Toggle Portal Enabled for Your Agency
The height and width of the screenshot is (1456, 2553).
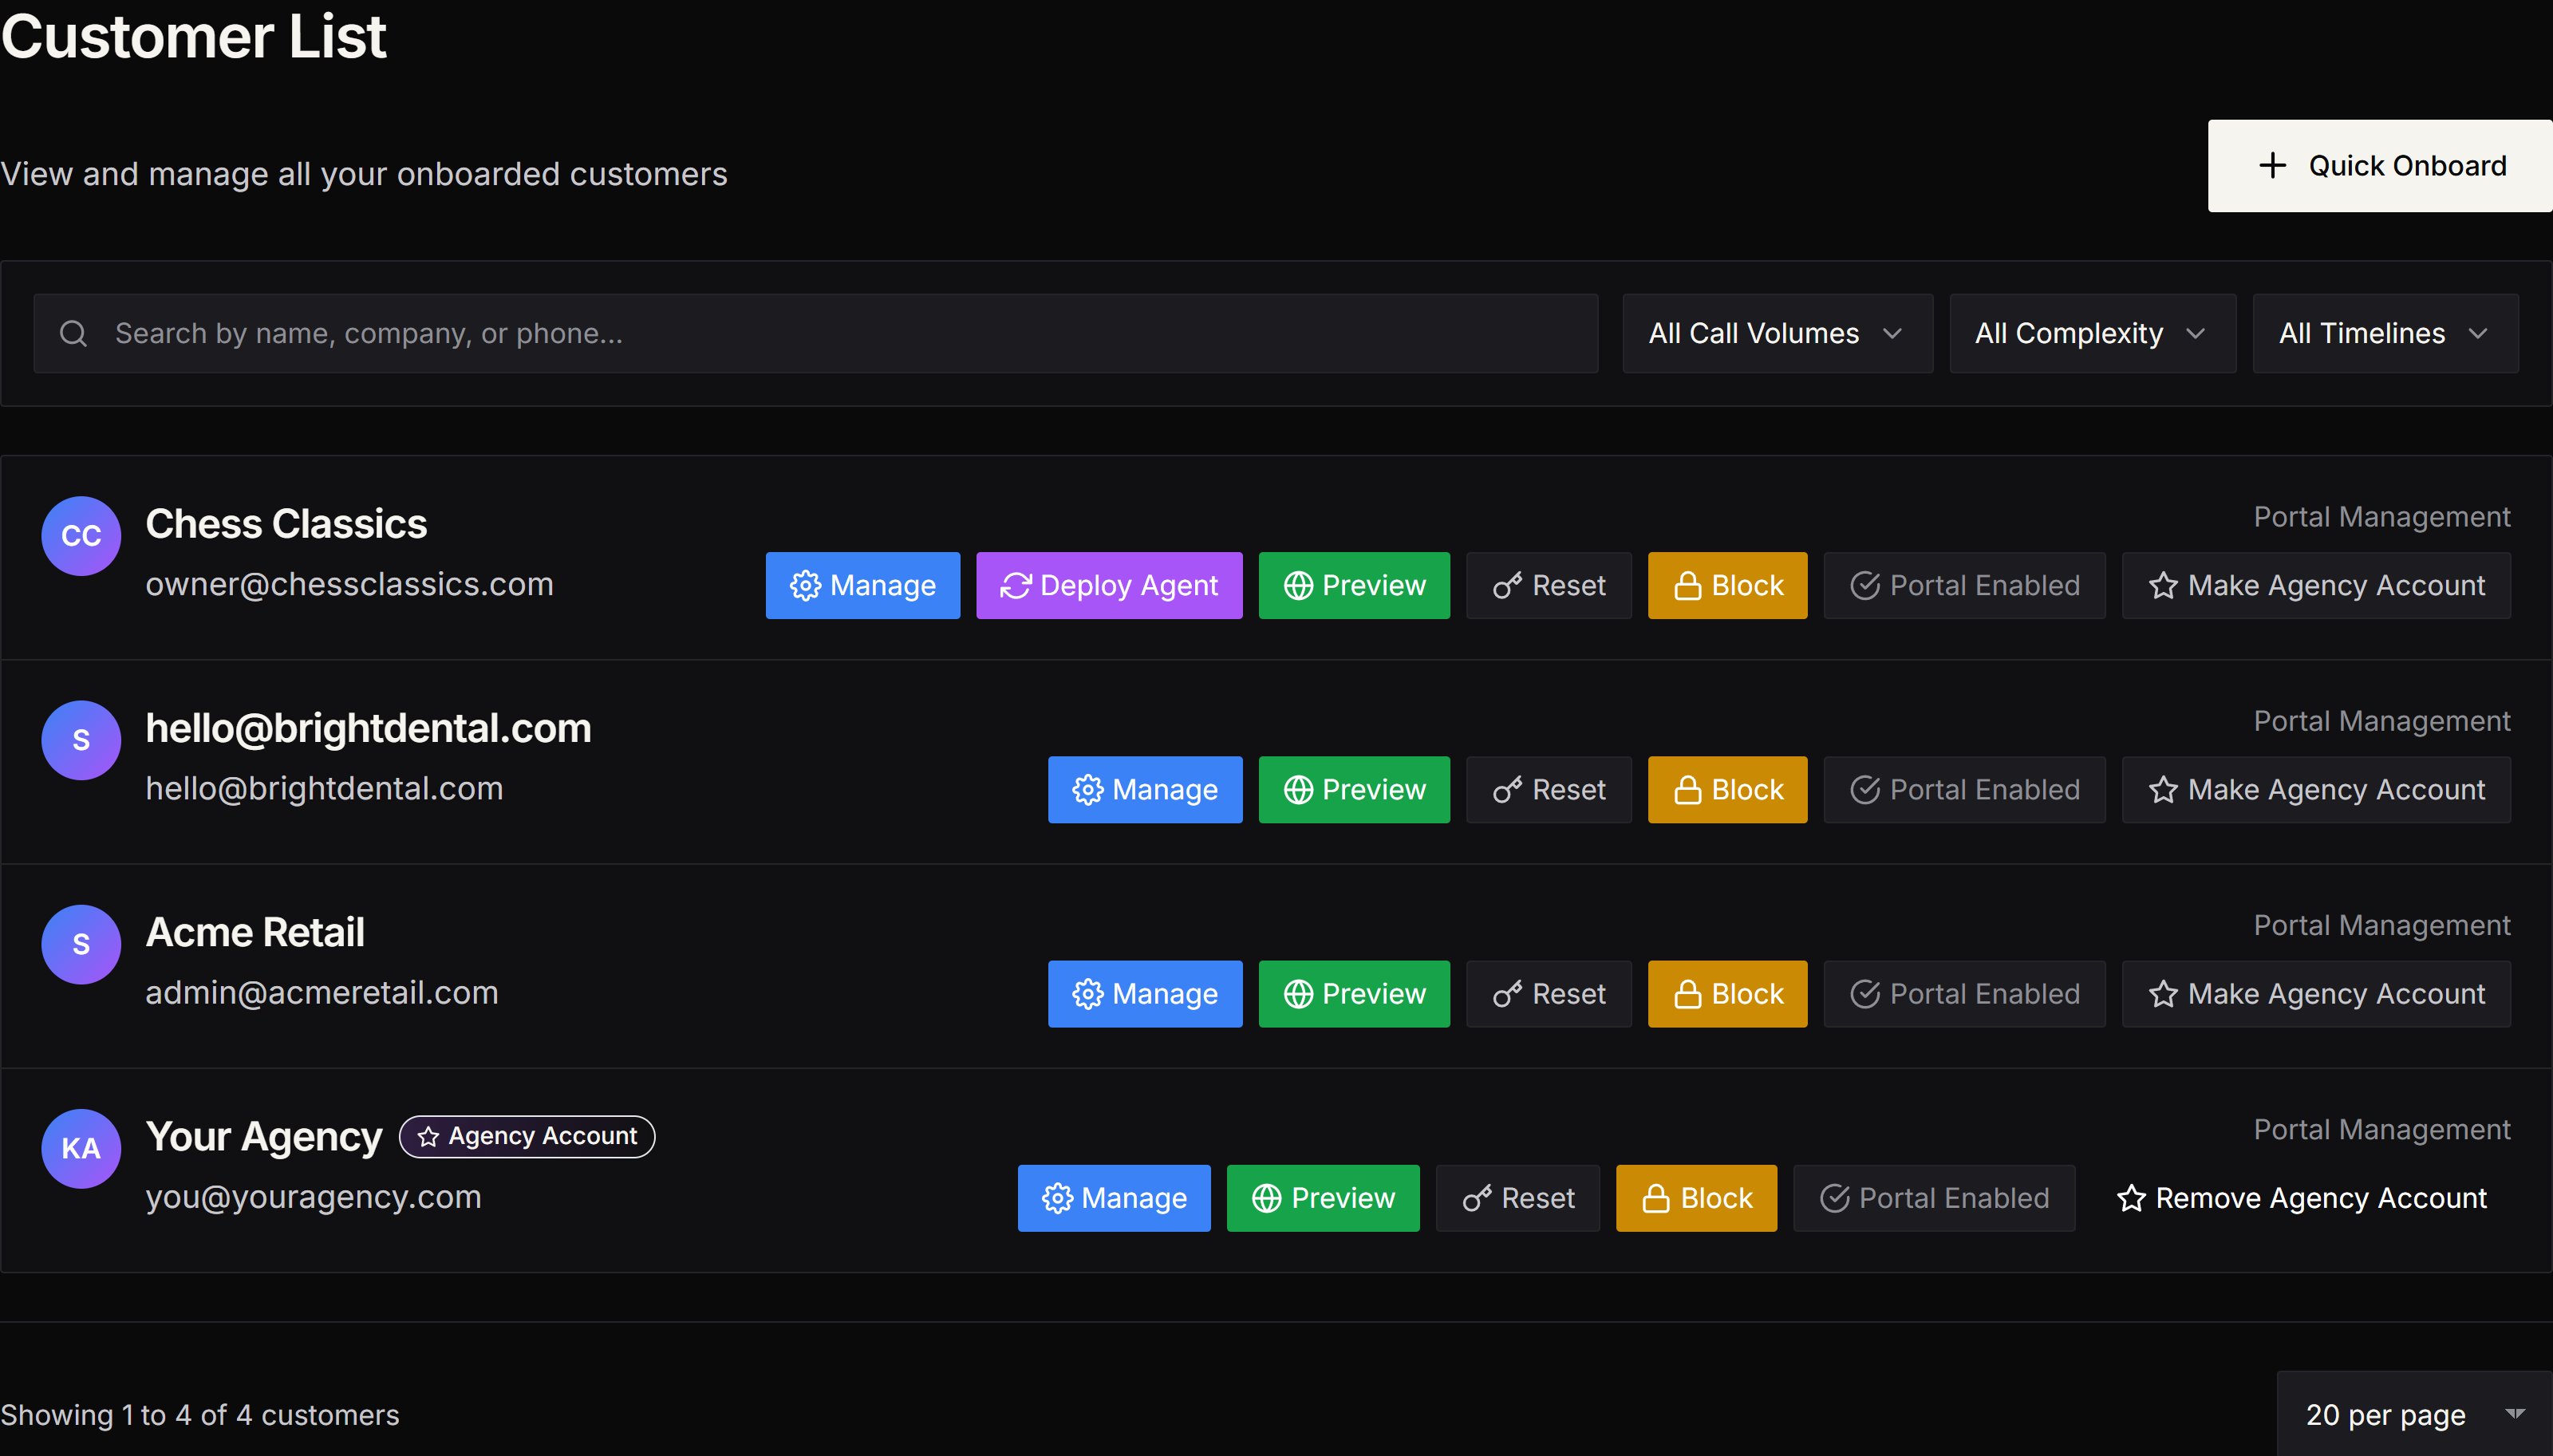[1934, 1198]
